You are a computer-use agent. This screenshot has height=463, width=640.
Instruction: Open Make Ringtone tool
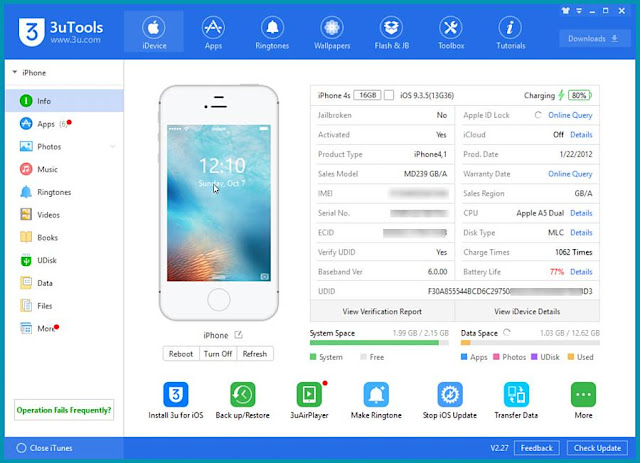pos(376,401)
